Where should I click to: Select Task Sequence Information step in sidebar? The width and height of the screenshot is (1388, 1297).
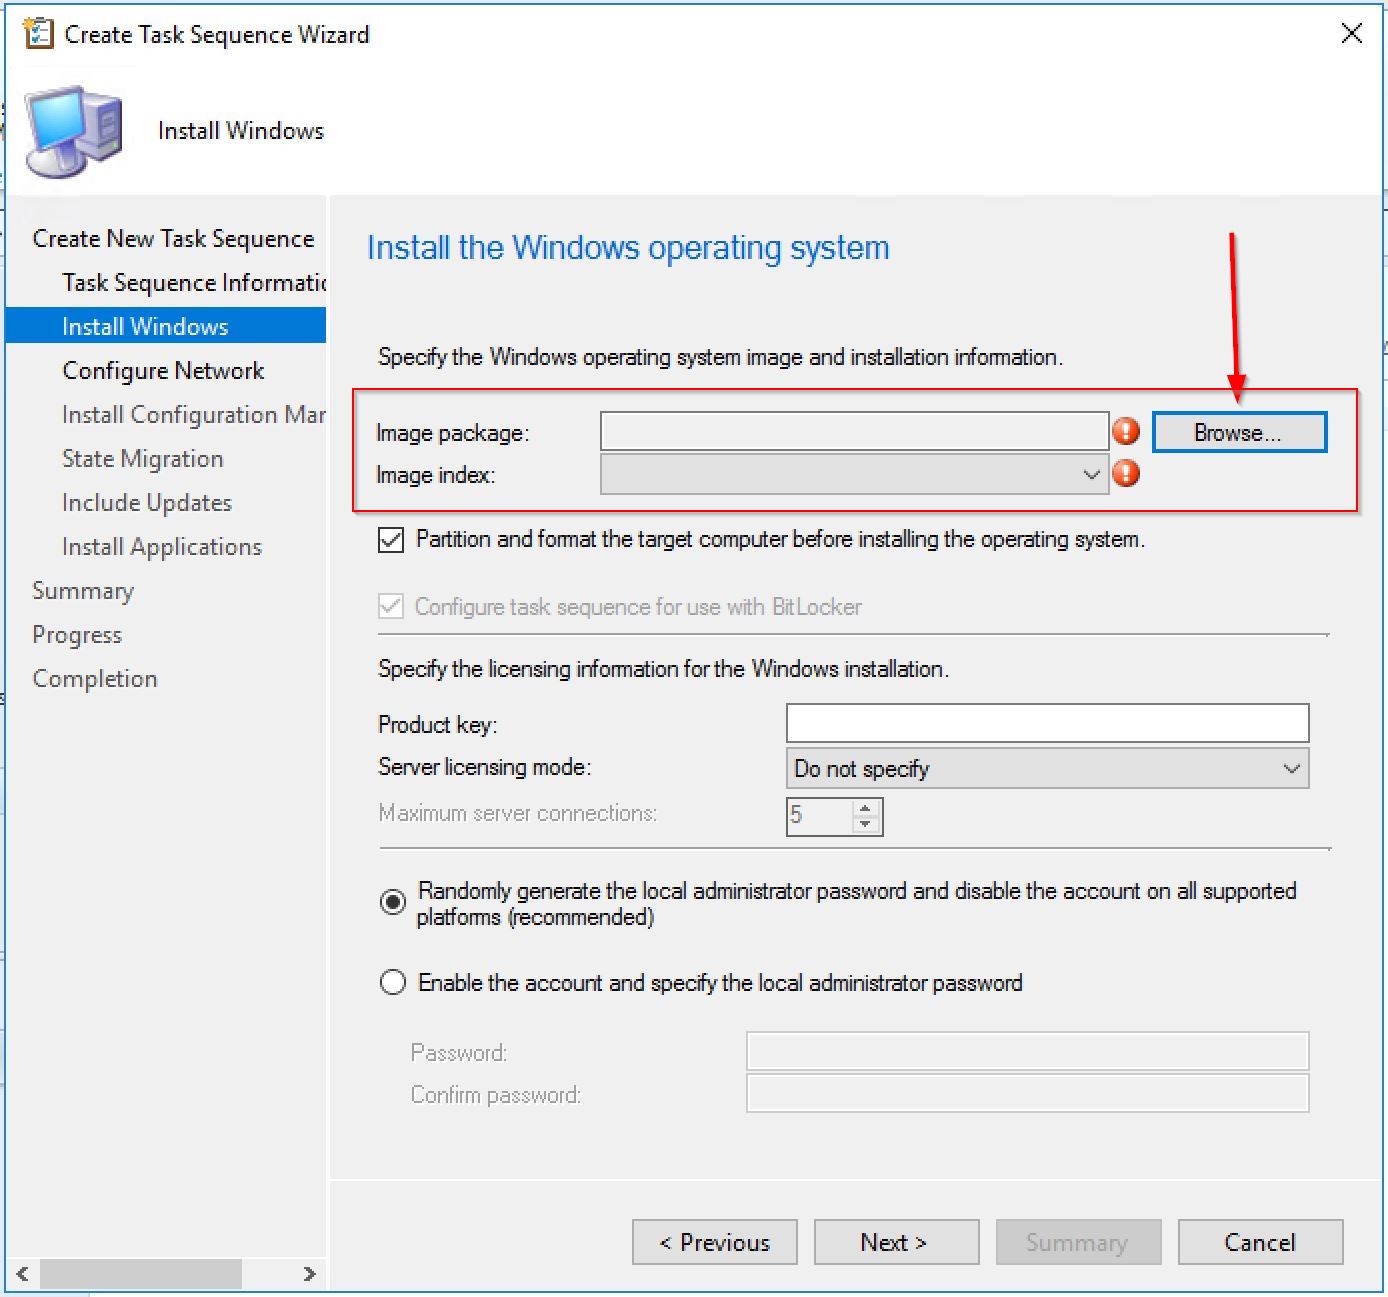point(193,283)
